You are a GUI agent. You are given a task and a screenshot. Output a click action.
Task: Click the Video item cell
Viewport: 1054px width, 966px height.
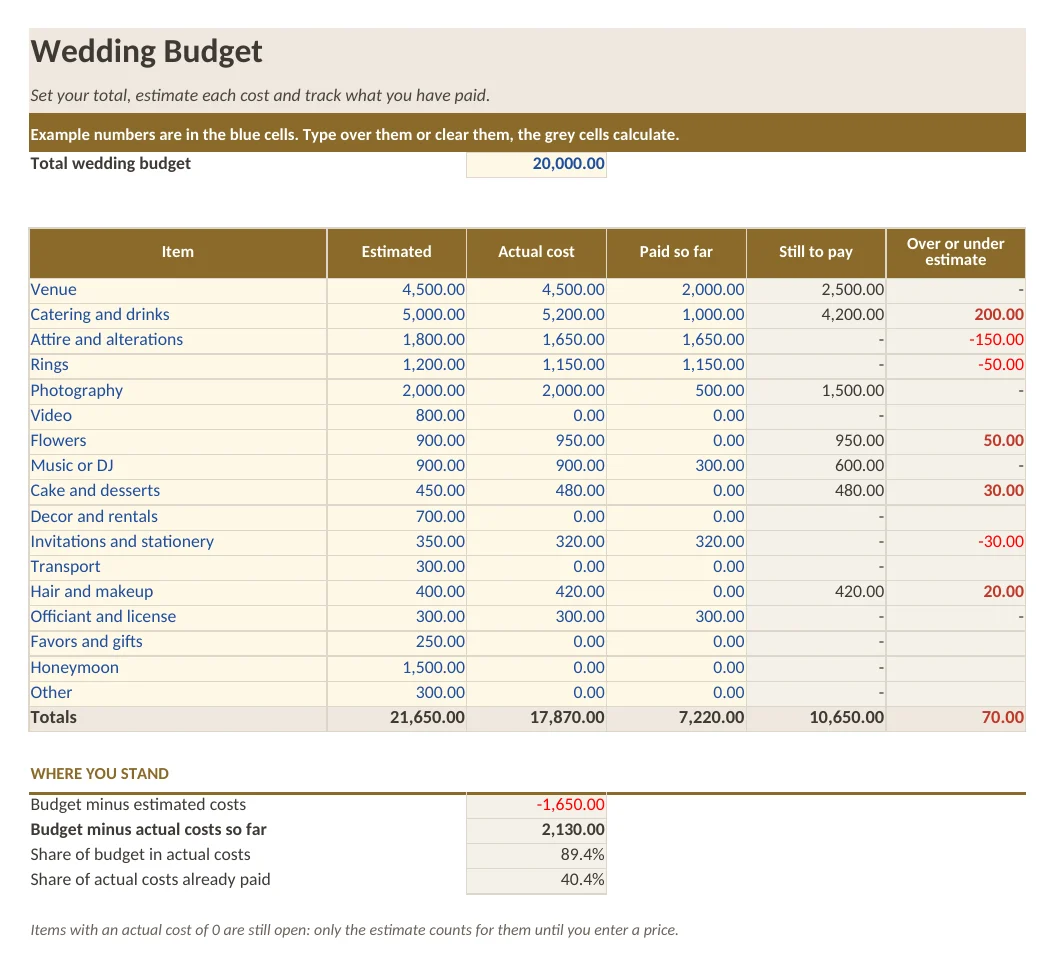pos(177,416)
